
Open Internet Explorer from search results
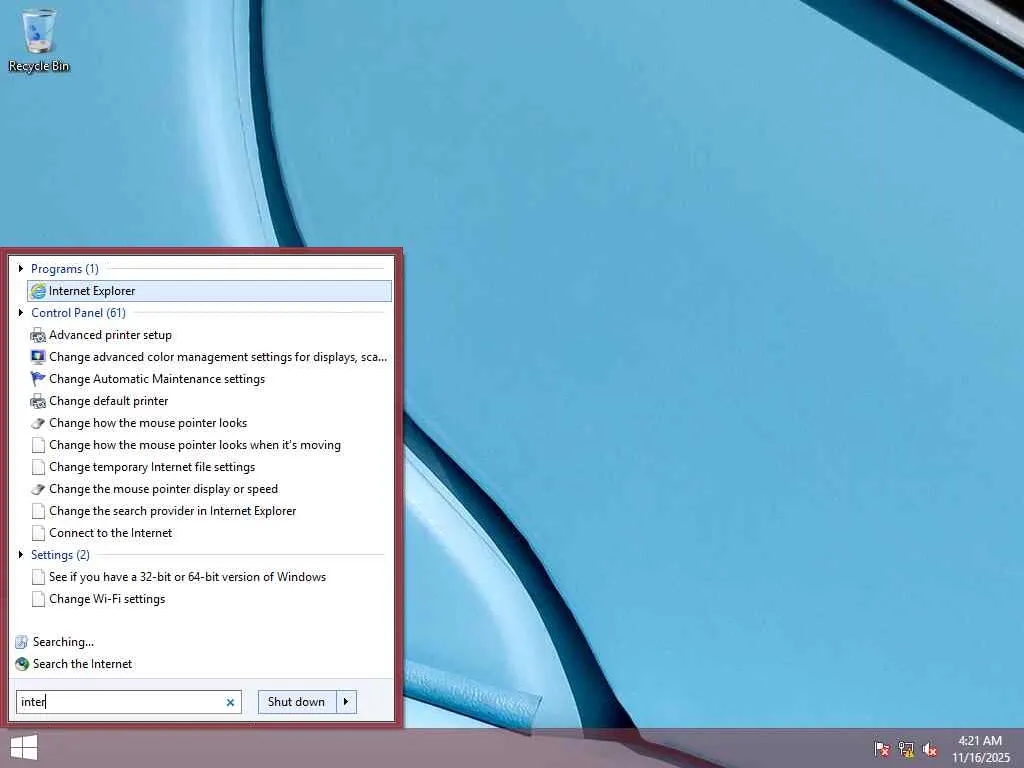[x=209, y=291]
